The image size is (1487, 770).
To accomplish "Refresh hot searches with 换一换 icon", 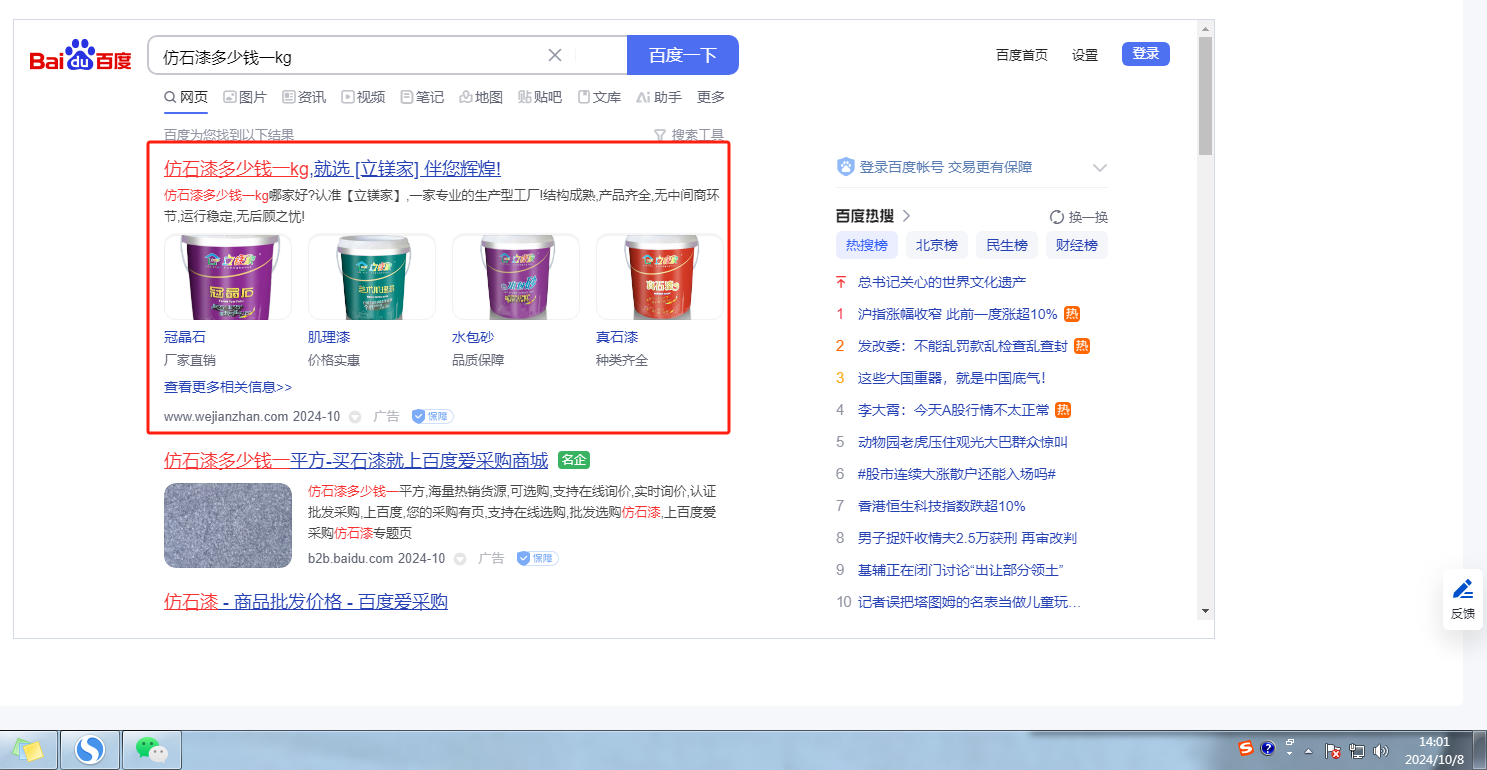I will click(1056, 217).
